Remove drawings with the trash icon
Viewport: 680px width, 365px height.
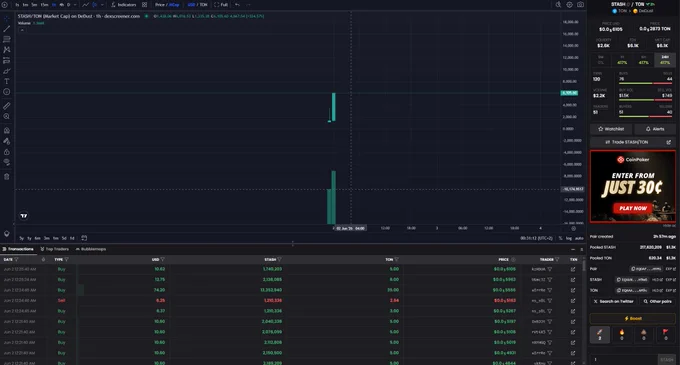point(7,176)
